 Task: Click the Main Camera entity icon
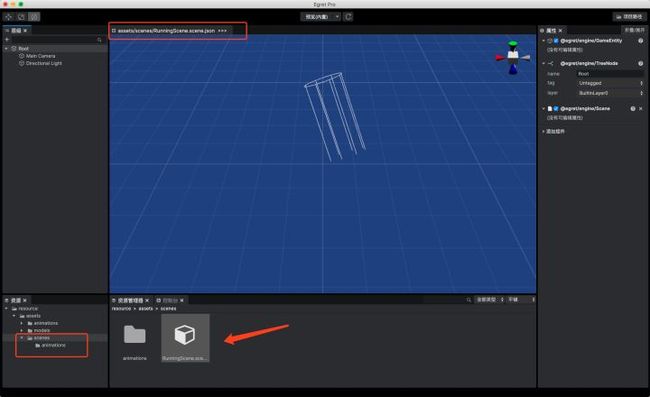(22, 56)
